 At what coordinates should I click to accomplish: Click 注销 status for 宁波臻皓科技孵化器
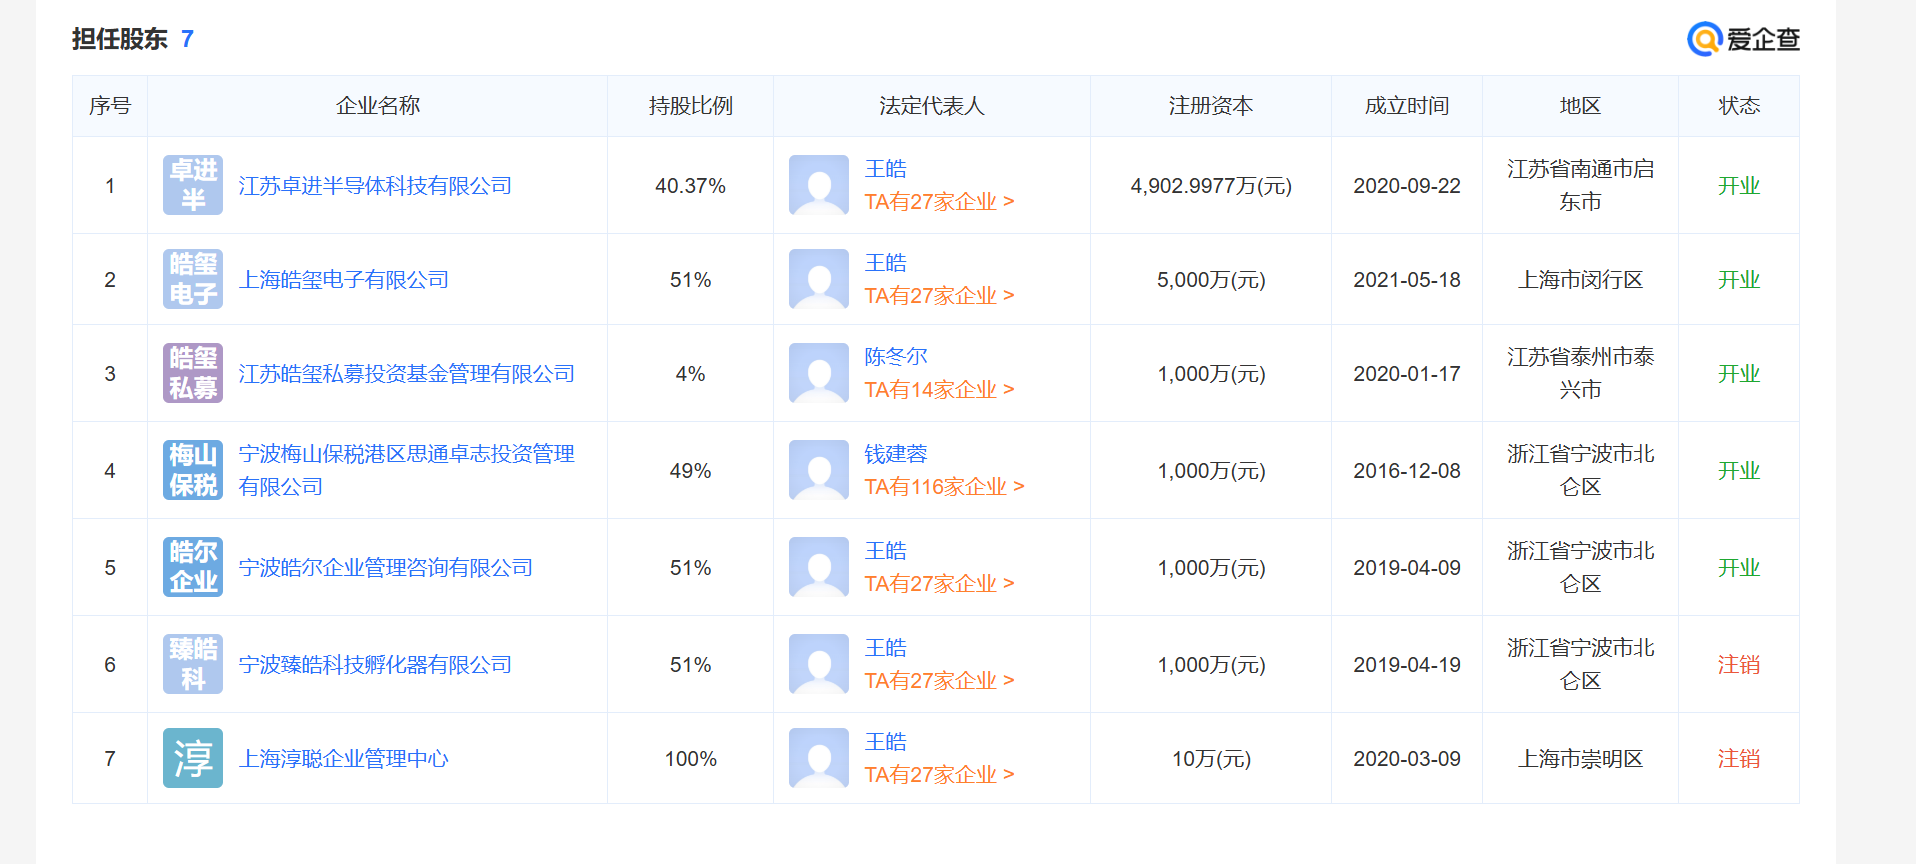click(x=1739, y=665)
